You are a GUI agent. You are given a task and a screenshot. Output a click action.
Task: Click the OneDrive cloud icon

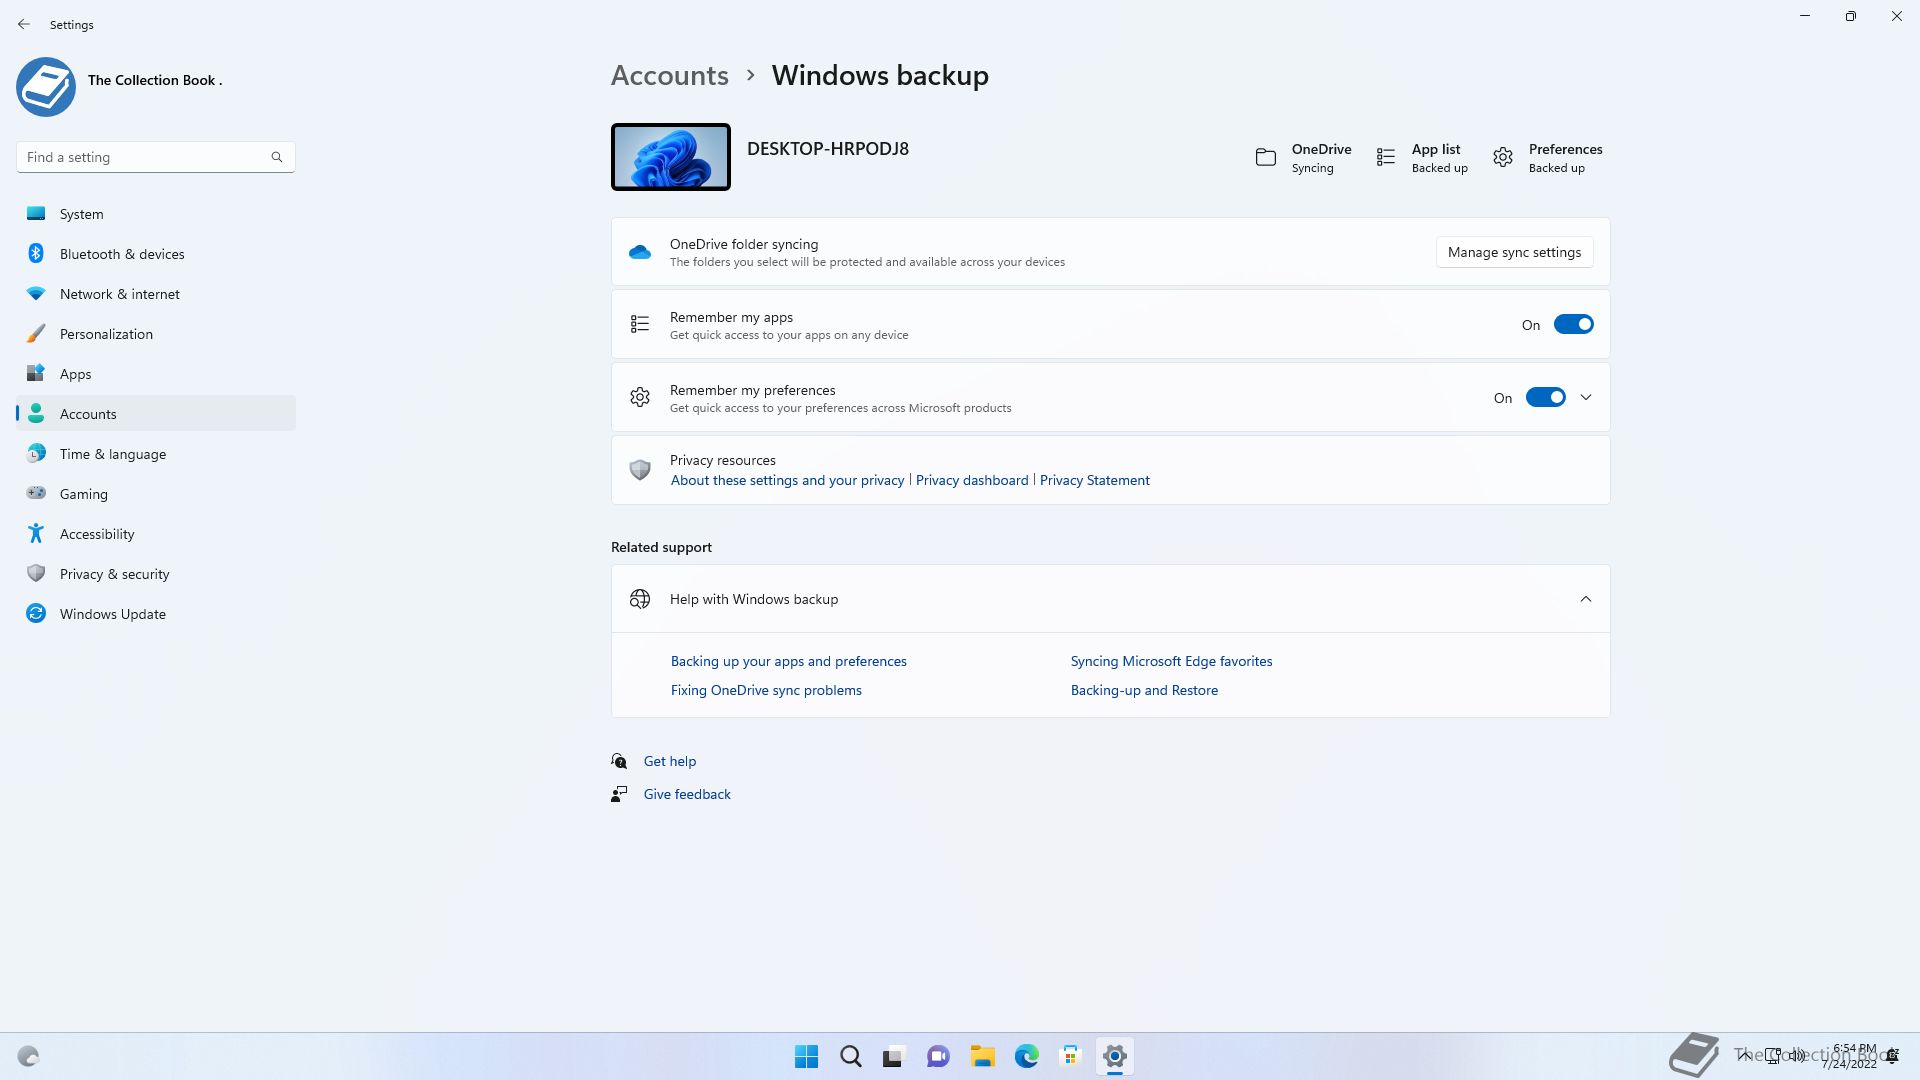tap(640, 252)
